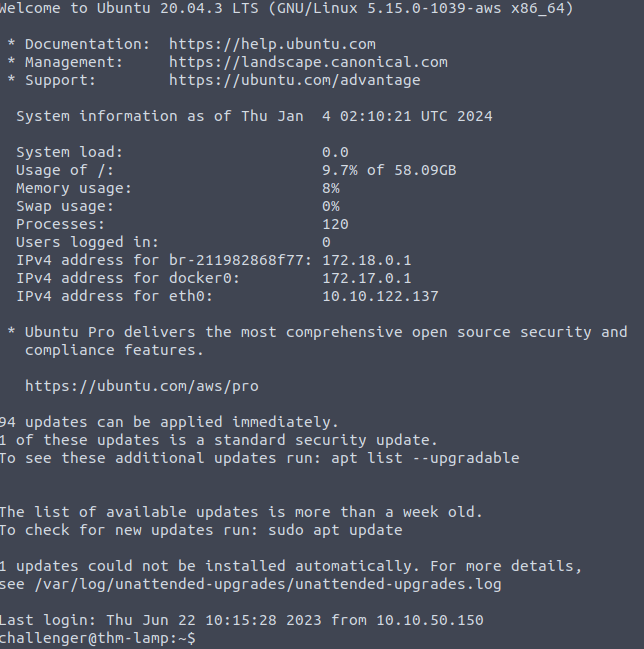Click the last login IP 10.10.50.150
Screen dimensions: 644x649
pos(430,620)
